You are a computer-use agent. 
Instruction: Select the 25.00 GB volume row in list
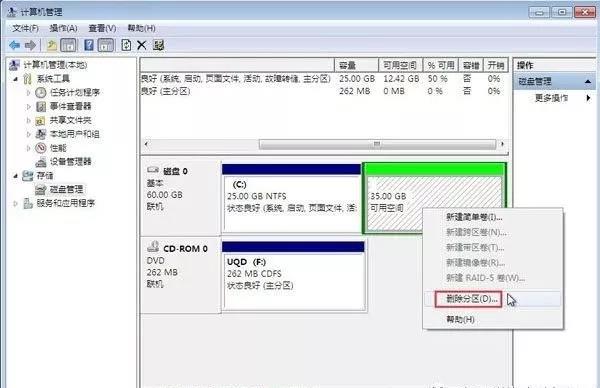(x=324, y=79)
